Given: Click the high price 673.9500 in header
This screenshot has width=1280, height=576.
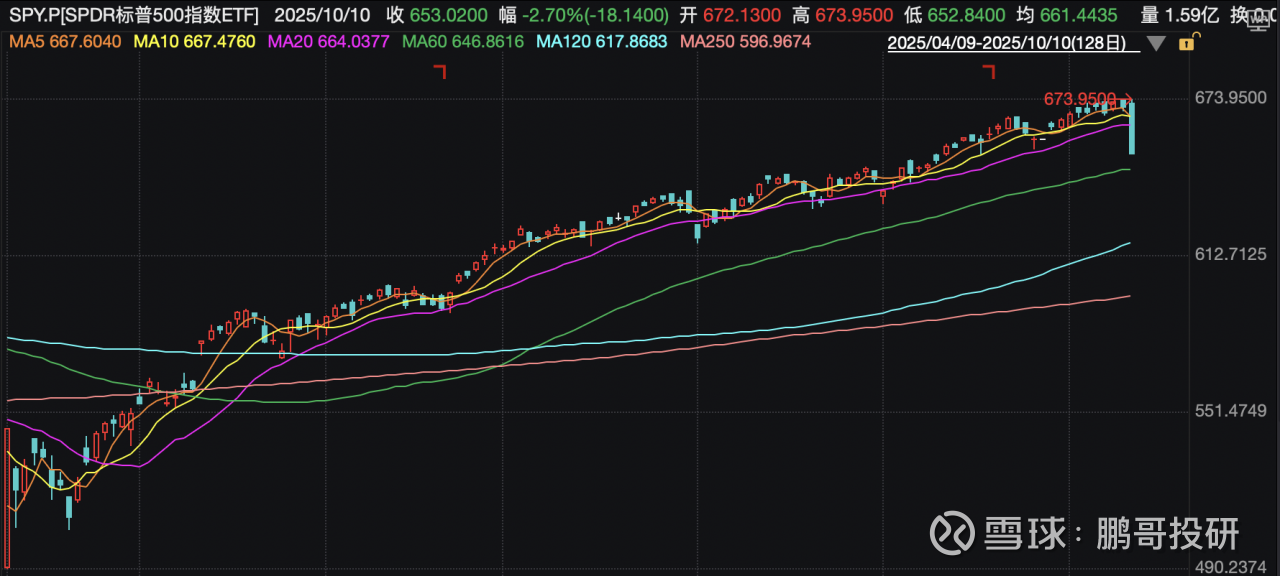Looking at the screenshot, I should [853, 16].
